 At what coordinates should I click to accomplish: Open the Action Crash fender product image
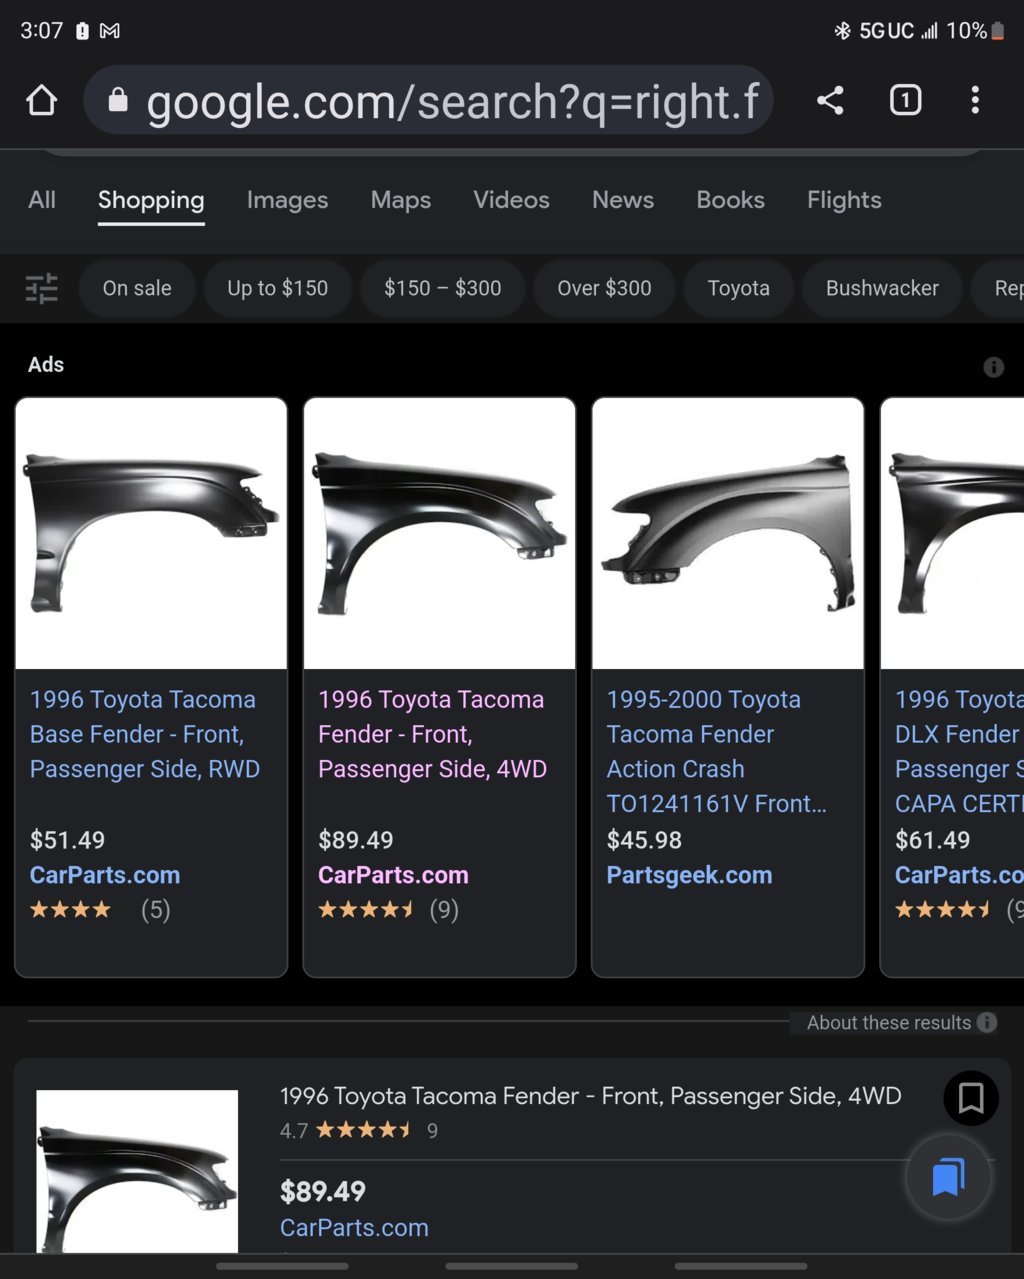tap(728, 533)
